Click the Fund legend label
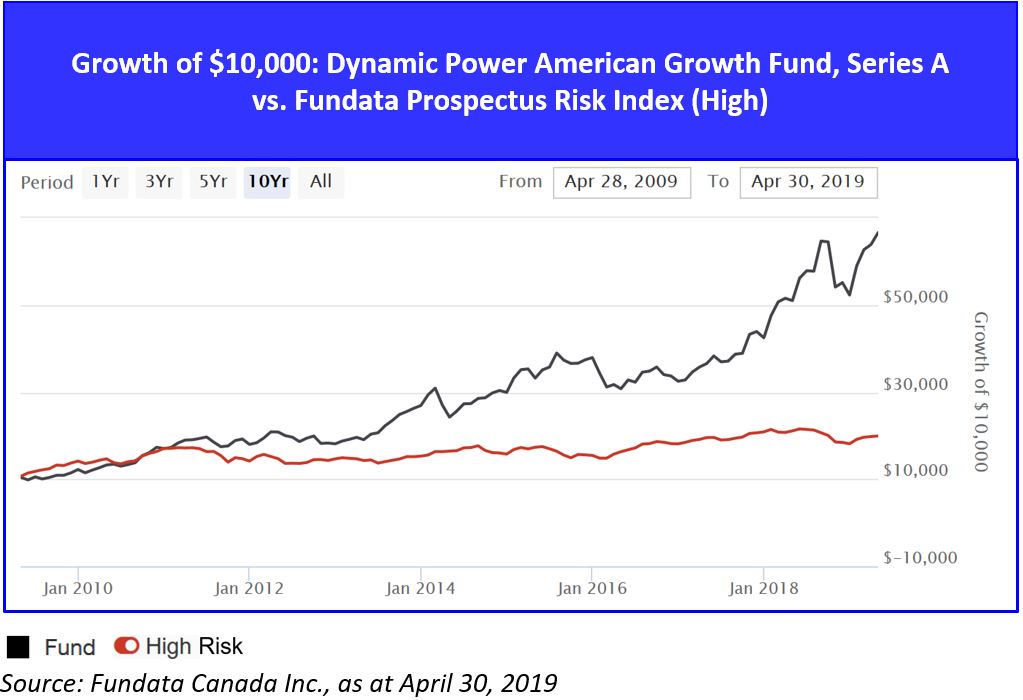 (70, 647)
